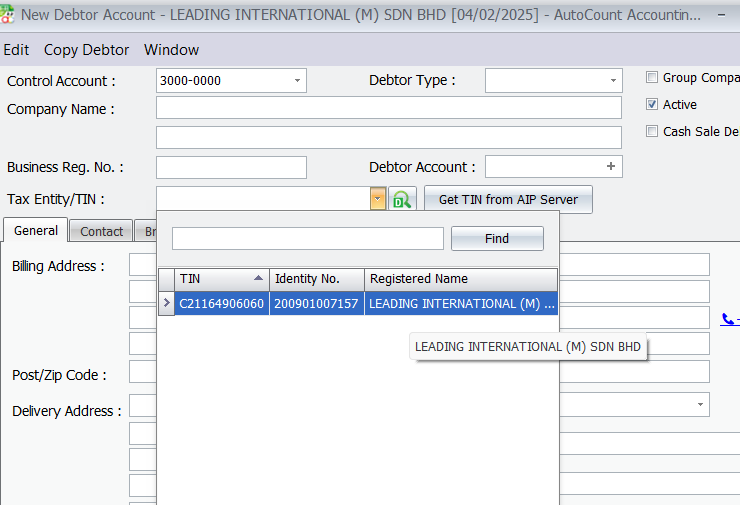
Task: Enable the Cash Sale Debtor checkbox
Action: coord(652,131)
